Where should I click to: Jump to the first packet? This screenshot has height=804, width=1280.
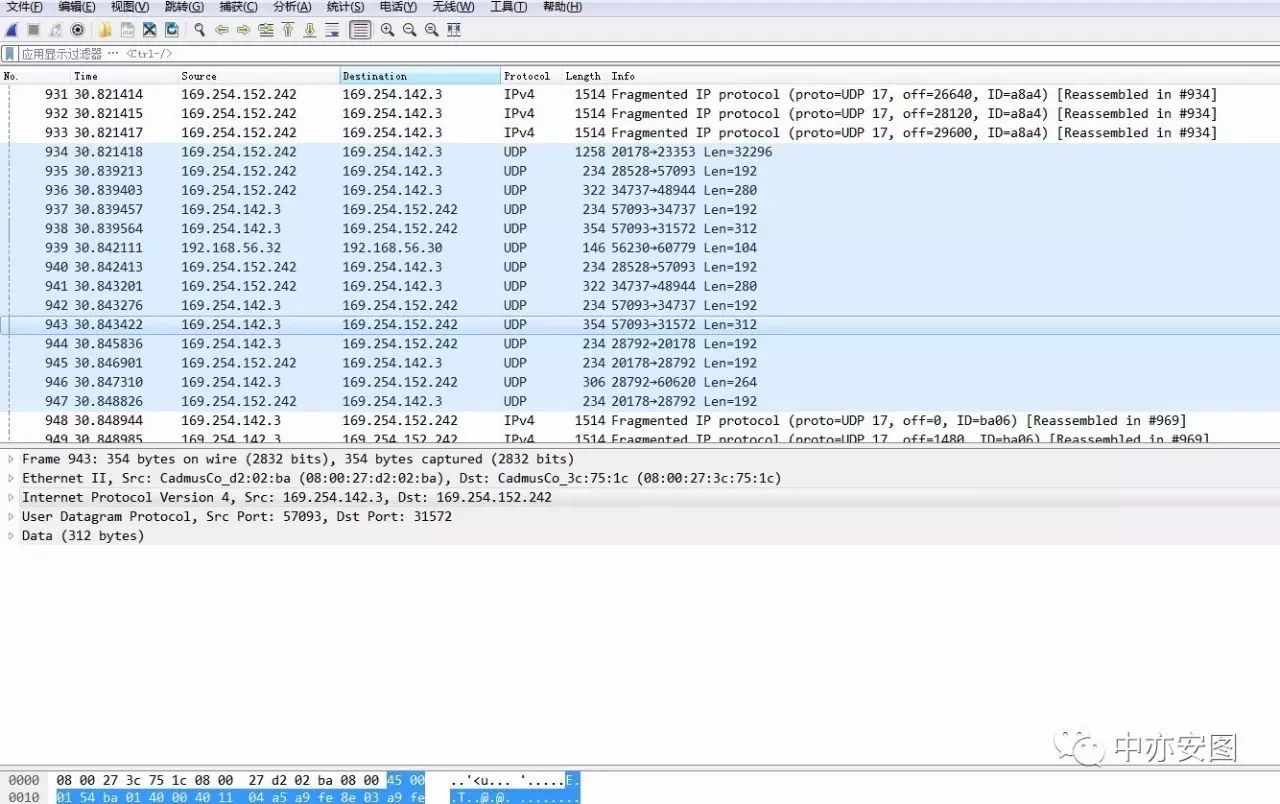tap(288, 30)
